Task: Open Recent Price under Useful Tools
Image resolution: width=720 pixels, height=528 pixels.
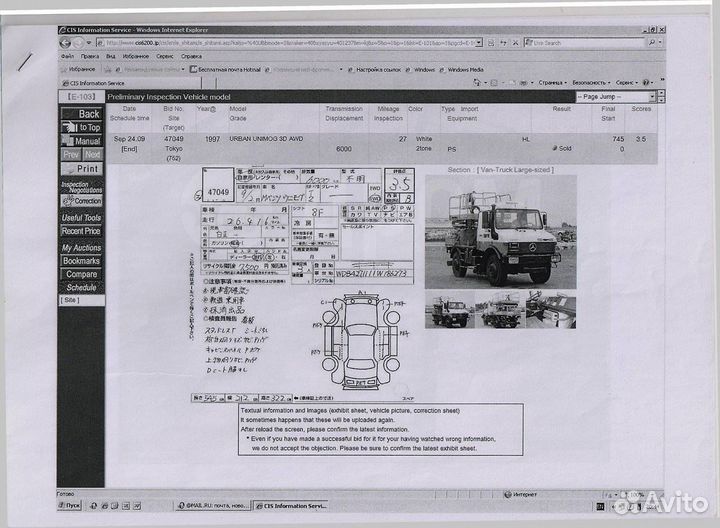Action: pos(81,231)
